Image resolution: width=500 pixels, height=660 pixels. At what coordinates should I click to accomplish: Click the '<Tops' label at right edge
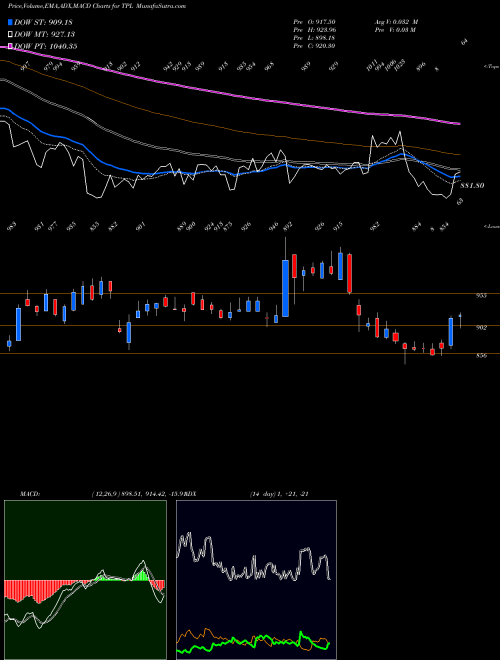pyautogui.click(x=491, y=67)
